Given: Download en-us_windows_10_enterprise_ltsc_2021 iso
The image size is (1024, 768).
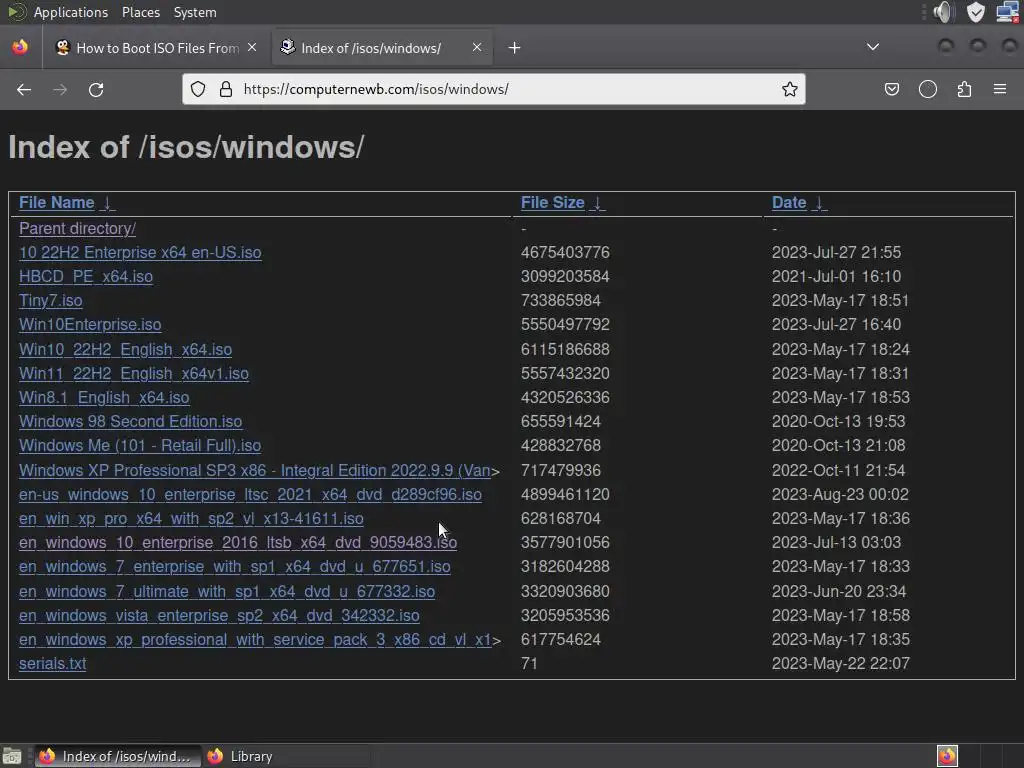Looking at the screenshot, I should (250, 494).
